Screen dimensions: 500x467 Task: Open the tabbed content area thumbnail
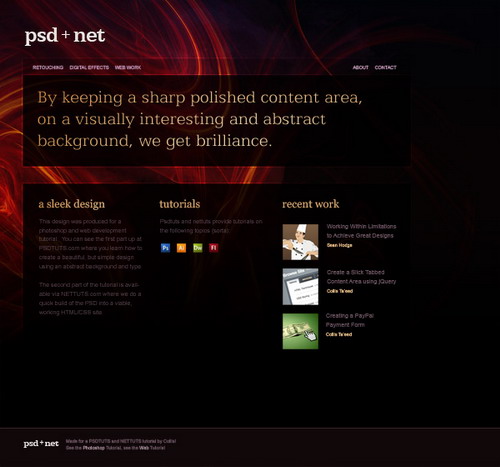[x=300, y=287]
